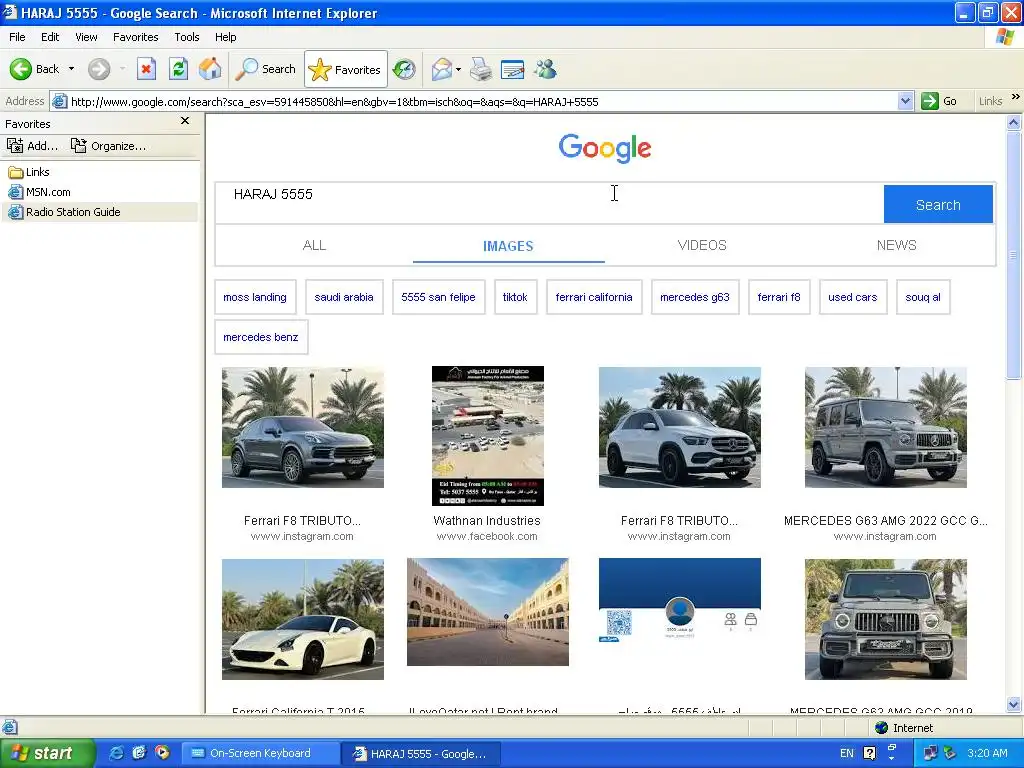Image resolution: width=1024 pixels, height=768 pixels.
Task: Open the Messenger people icon
Action: (545, 69)
